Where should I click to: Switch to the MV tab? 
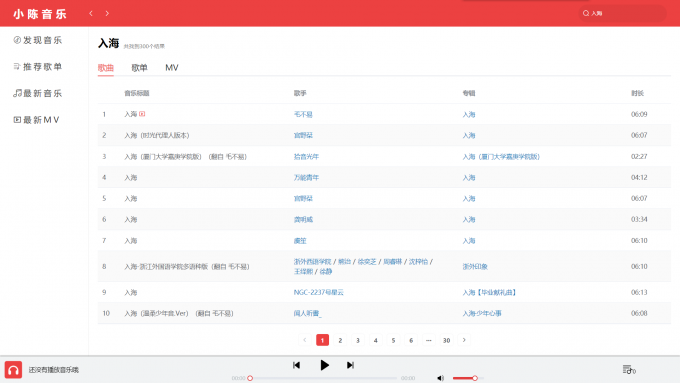click(172, 68)
